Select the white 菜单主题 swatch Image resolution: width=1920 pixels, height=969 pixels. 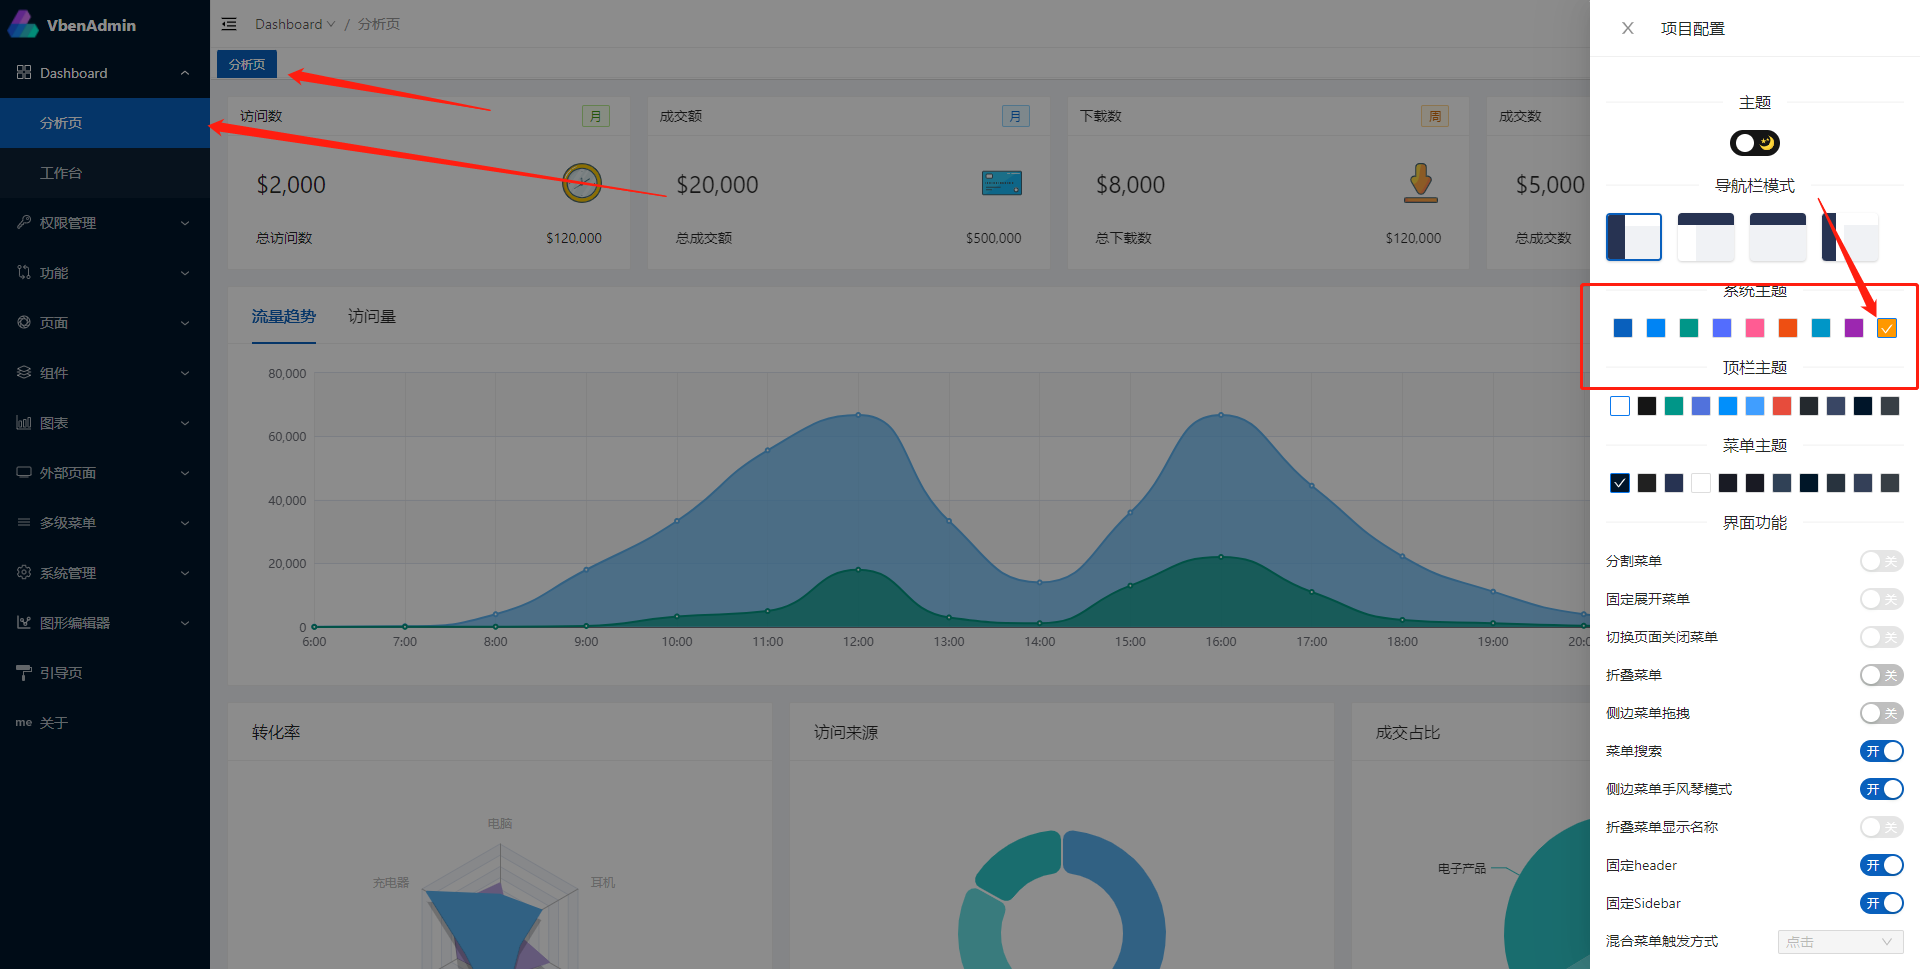(x=1701, y=483)
